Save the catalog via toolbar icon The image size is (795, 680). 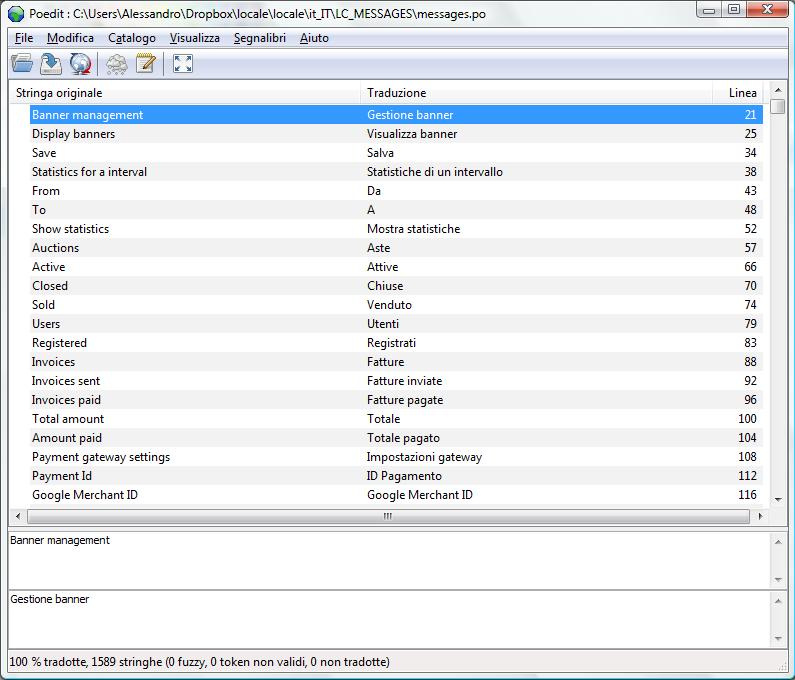point(51,64)
